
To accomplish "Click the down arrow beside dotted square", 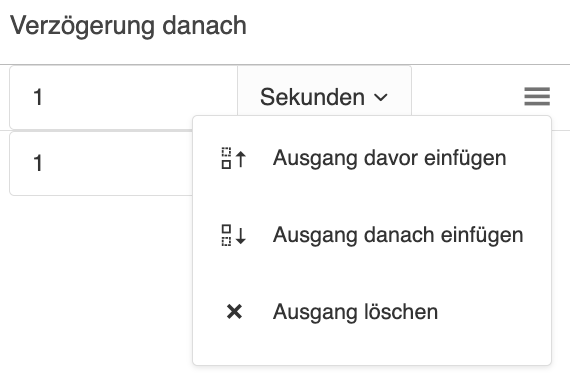I will 241,235.
